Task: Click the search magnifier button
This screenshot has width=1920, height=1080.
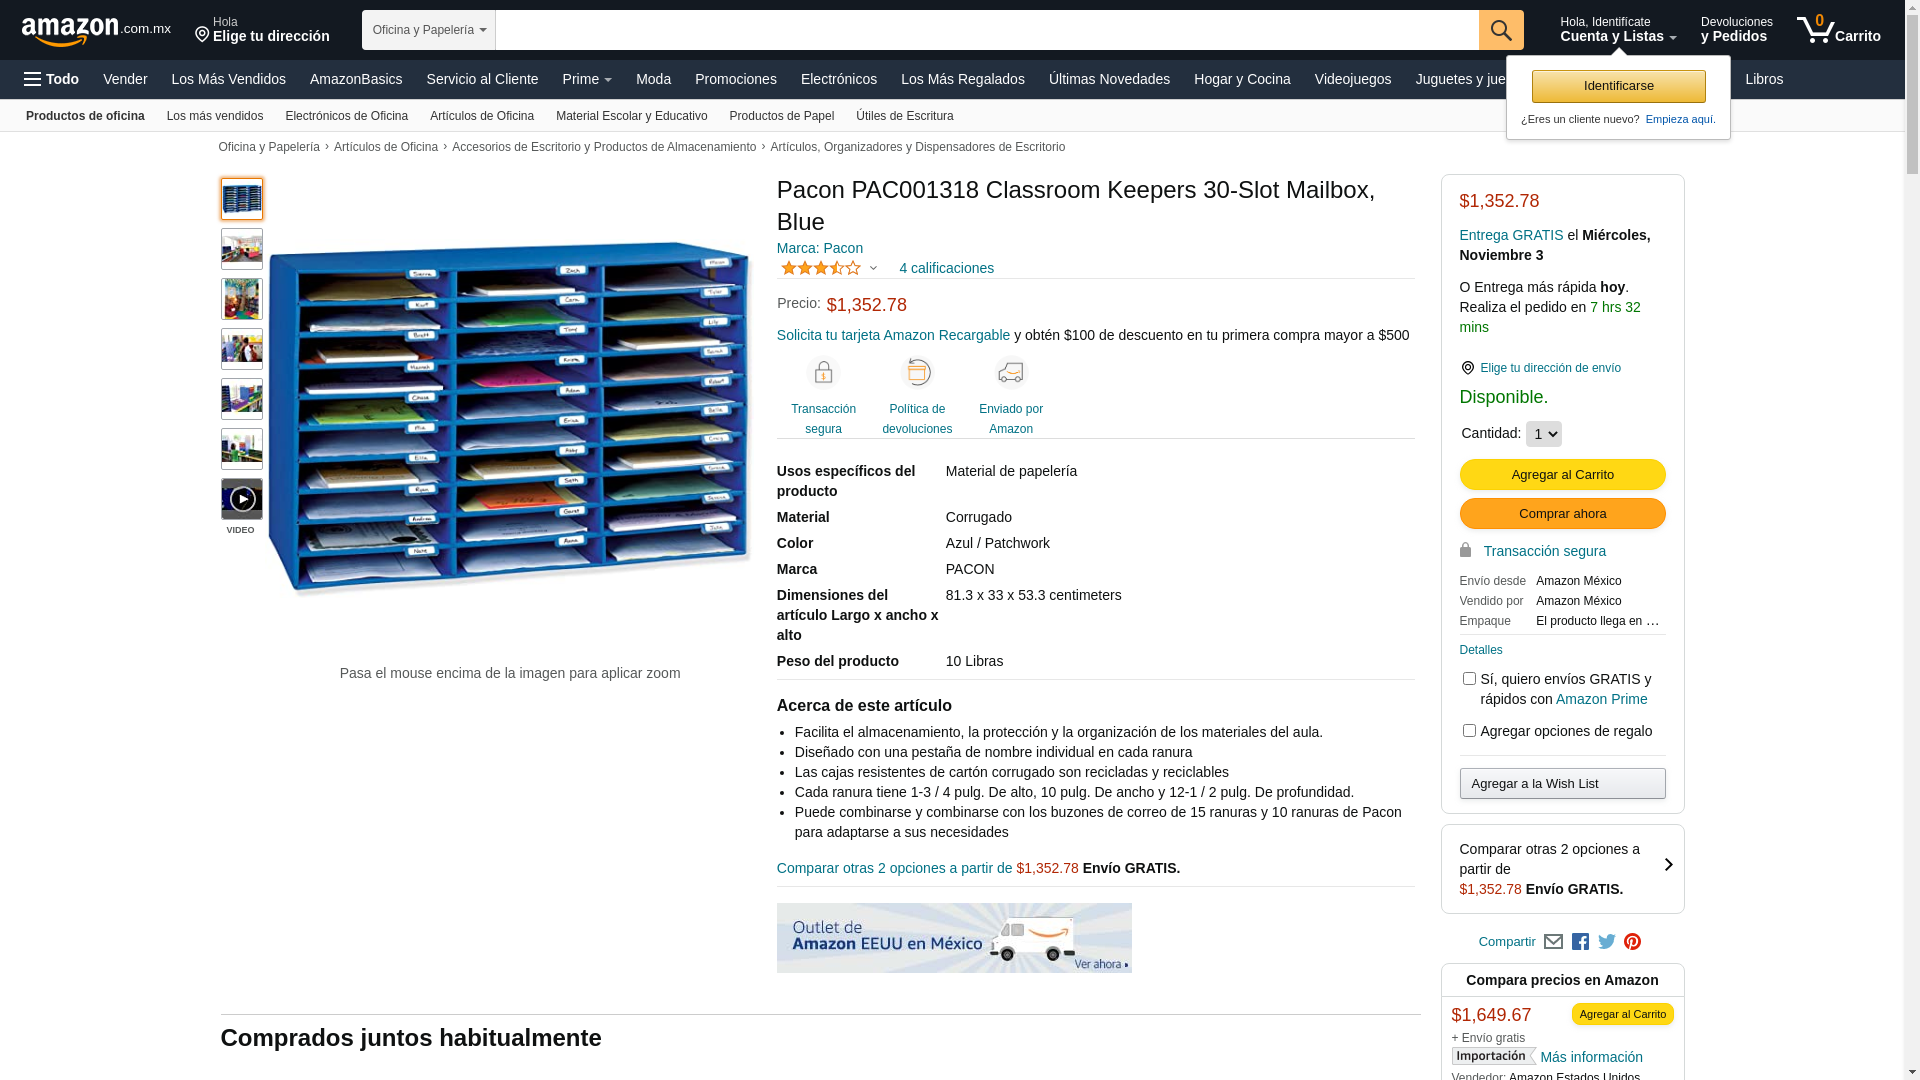Action: (1501, 30)
